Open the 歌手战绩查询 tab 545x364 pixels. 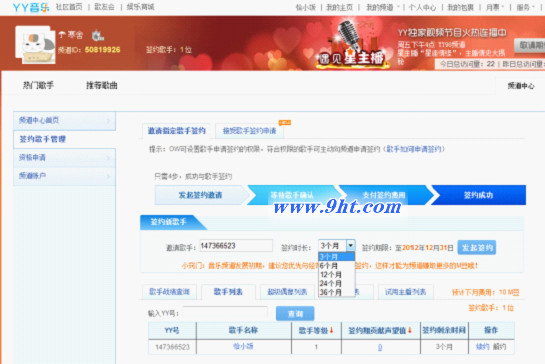(169, 292)
